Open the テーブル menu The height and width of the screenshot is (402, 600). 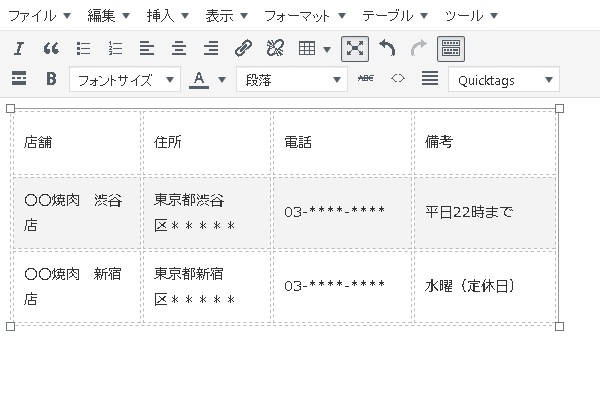coord(395,16)
